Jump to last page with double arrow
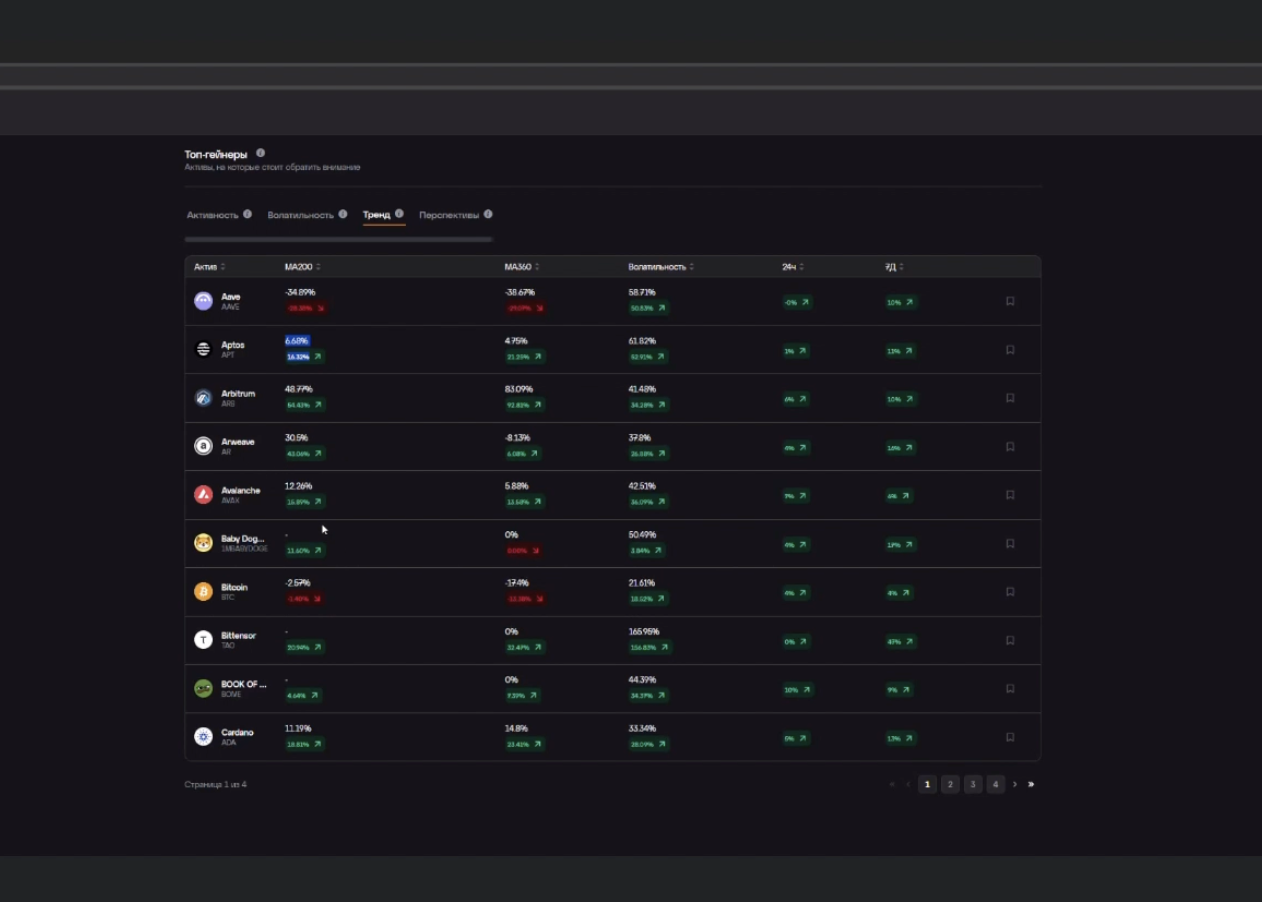 pyautogui.click(x=1031, y=785)
